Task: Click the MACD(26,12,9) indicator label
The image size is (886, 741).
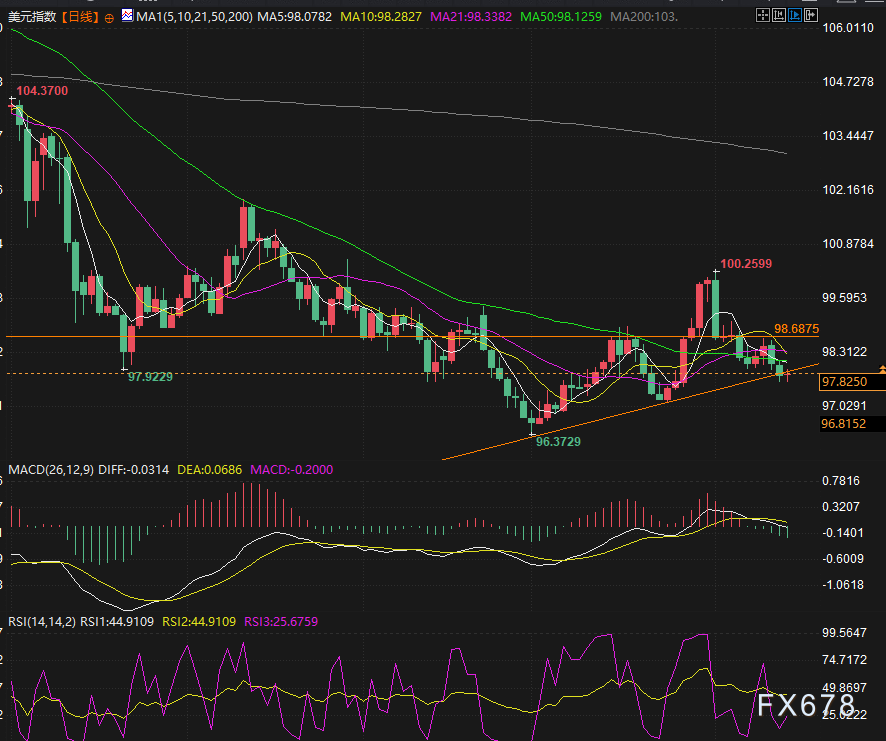Action: (51, 469)
